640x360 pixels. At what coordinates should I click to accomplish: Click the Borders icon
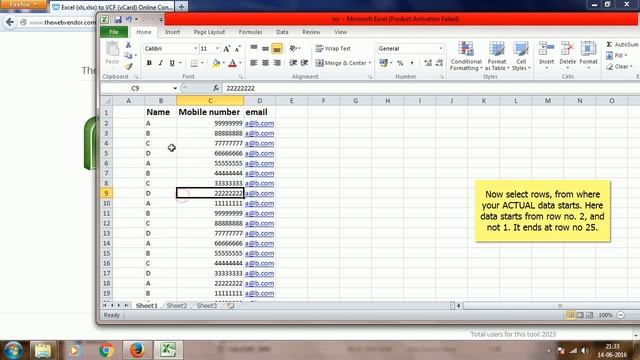click(194, 63)
